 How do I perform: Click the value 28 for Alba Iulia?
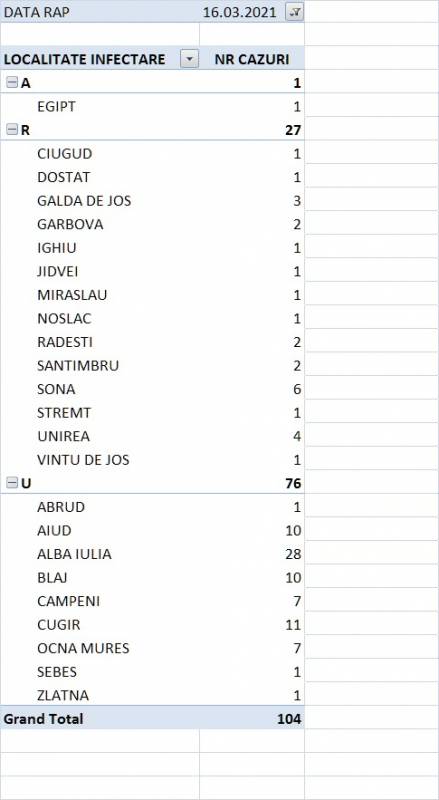pyautogui.click(x=294, y=554)
